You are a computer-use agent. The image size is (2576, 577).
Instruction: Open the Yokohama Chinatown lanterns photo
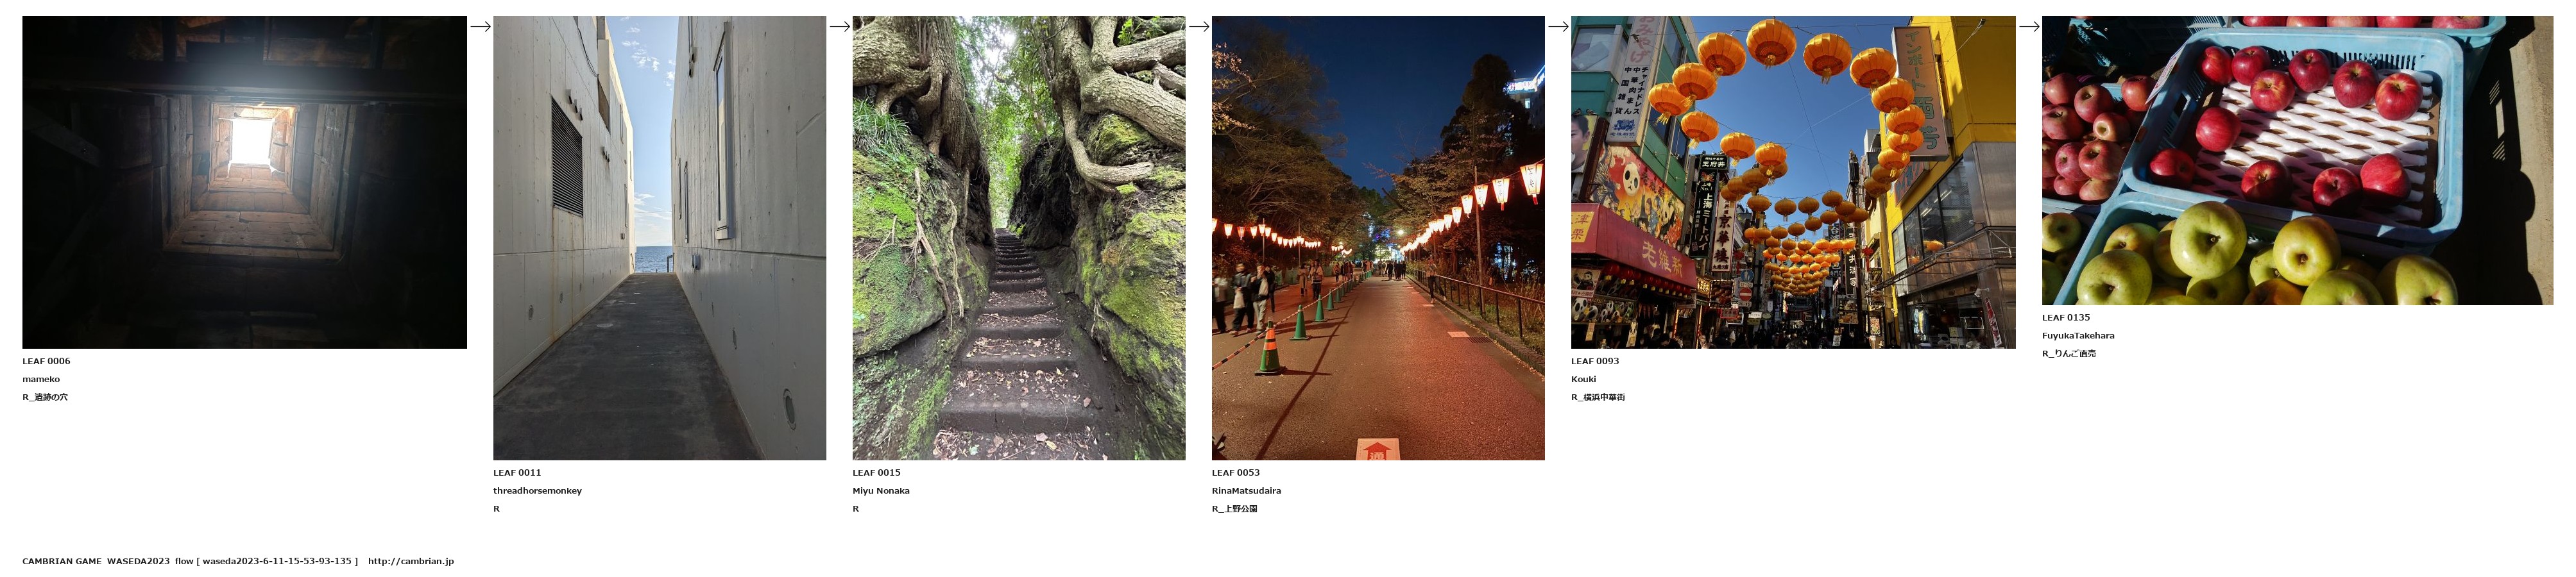click(x=1793, y=182)
